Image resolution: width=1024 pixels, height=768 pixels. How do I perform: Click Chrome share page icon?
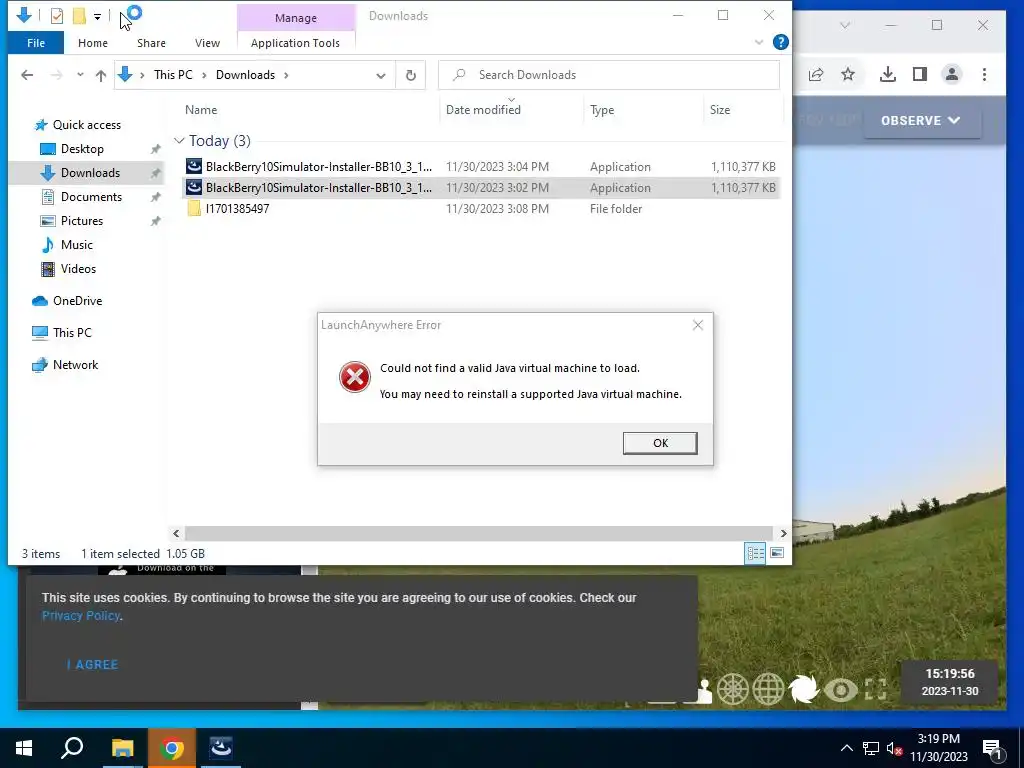pos(816,74)
